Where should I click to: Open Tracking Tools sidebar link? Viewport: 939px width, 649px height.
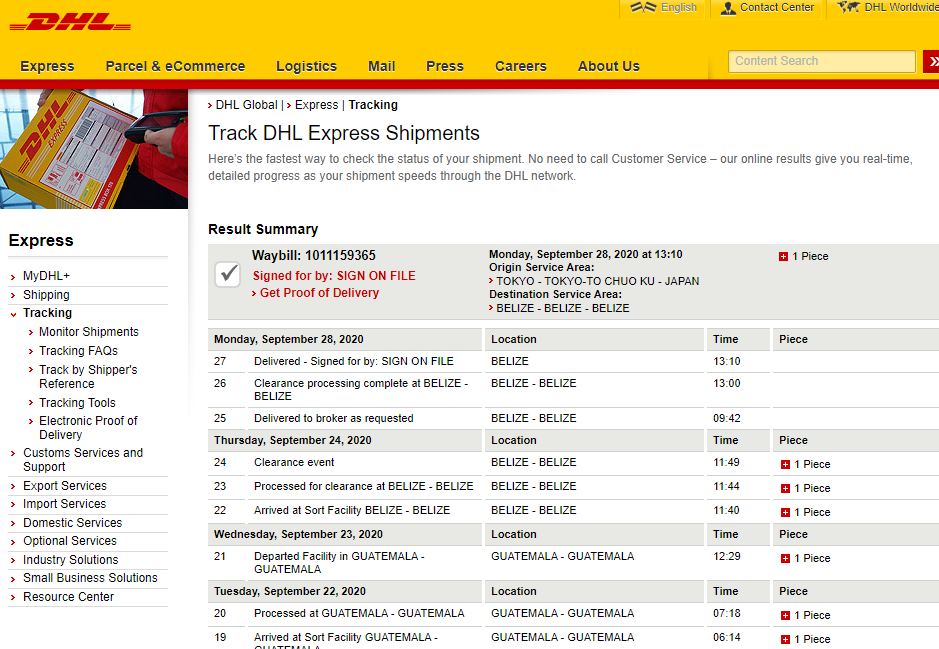click(77, 403)
